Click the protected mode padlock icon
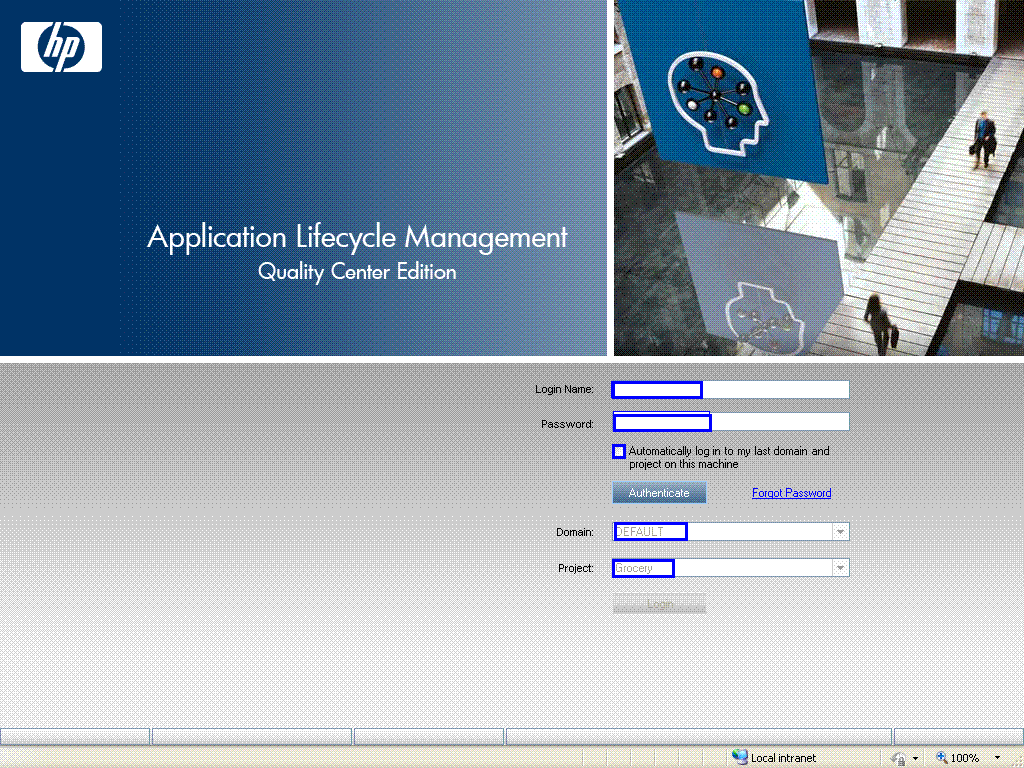1024x768 pixels. tap(899, 758)
